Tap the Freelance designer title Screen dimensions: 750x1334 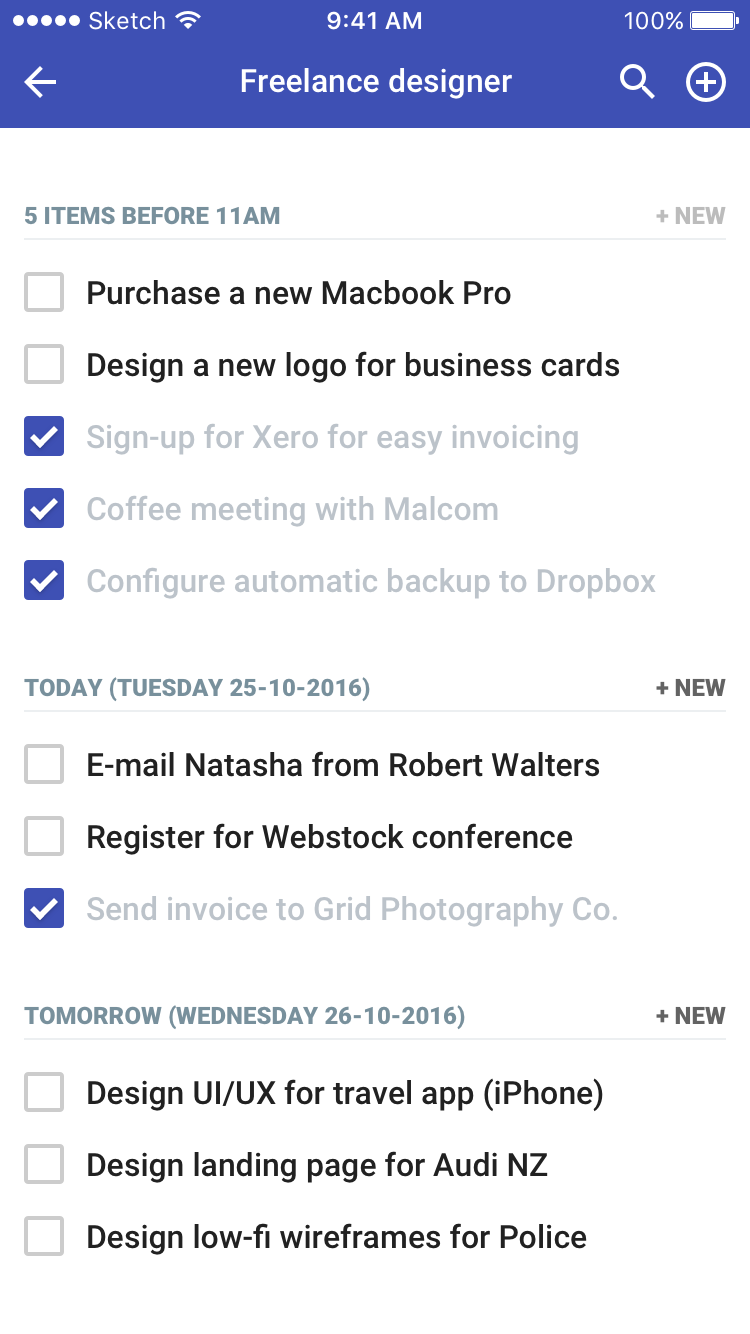[376, 82]
